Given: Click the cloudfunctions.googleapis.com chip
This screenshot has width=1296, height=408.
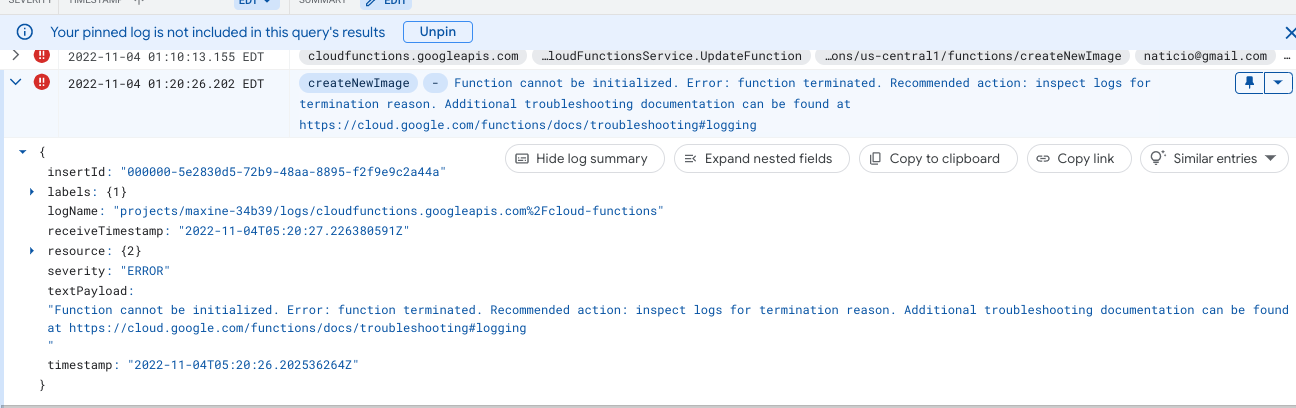Looking at the screenshot, I should click(413, 56).
